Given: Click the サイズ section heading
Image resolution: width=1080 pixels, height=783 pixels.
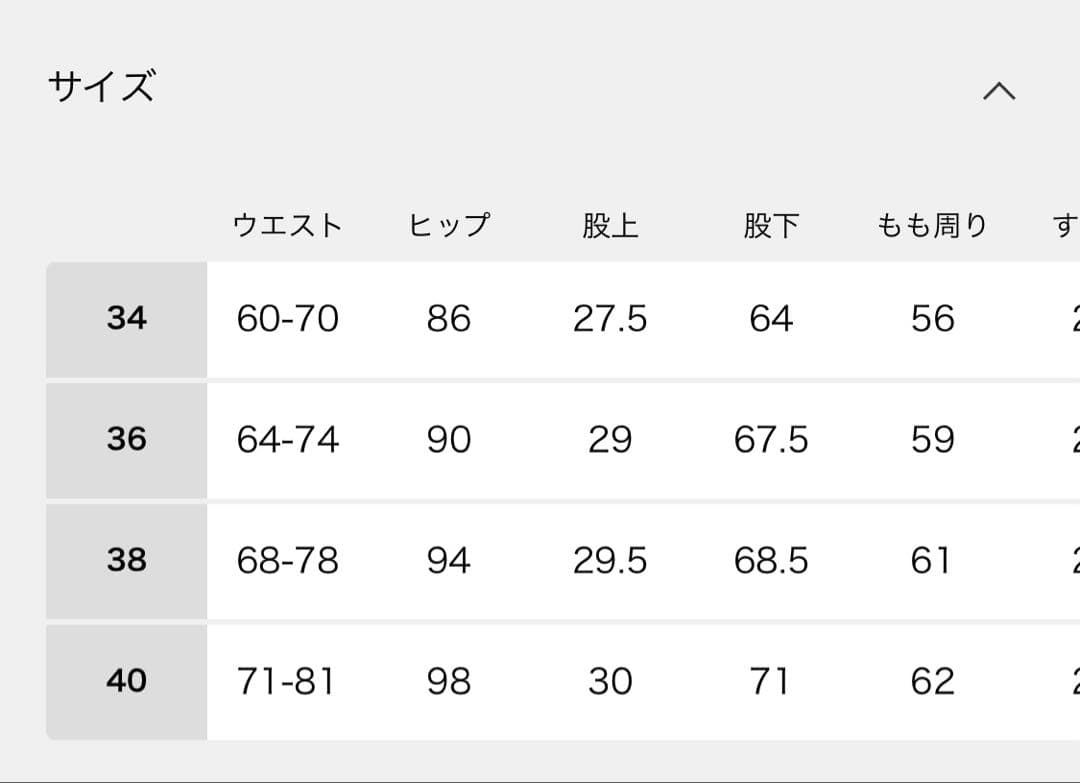Looking at the screenshot, I should click(x=101, y=88).
